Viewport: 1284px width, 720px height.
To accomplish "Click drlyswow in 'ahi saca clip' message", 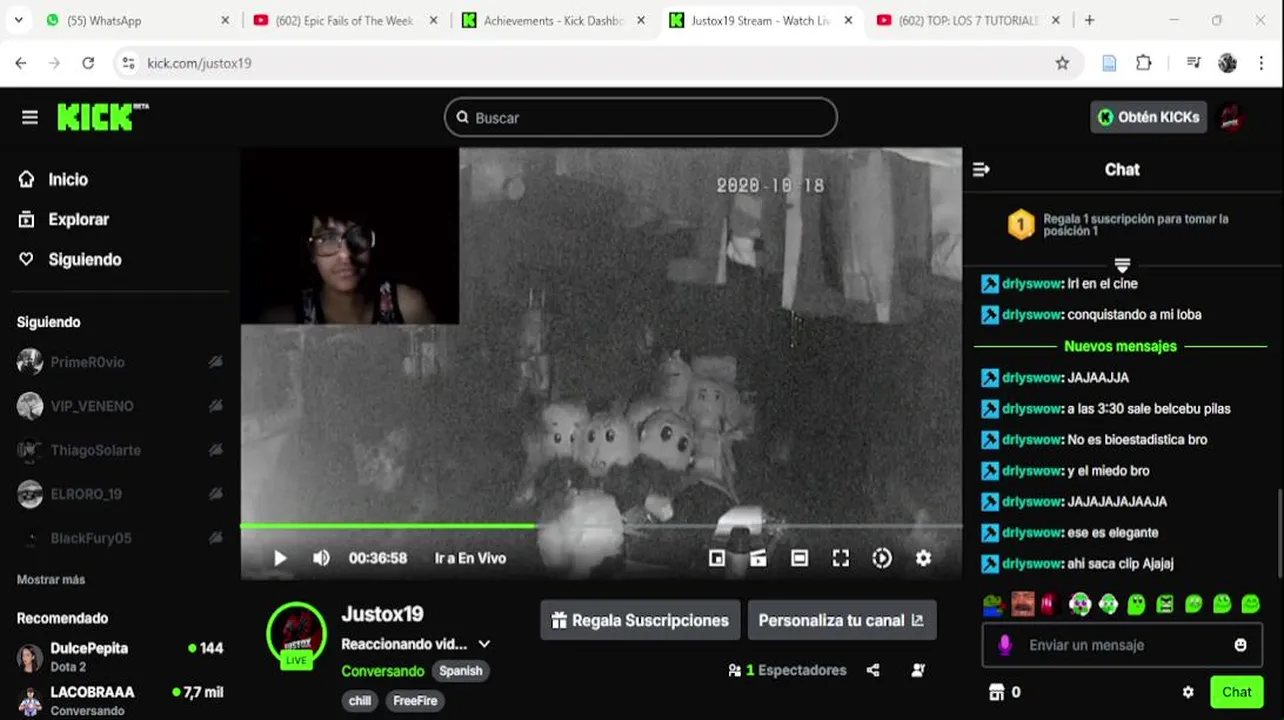I will click(x=1031, y=563).
